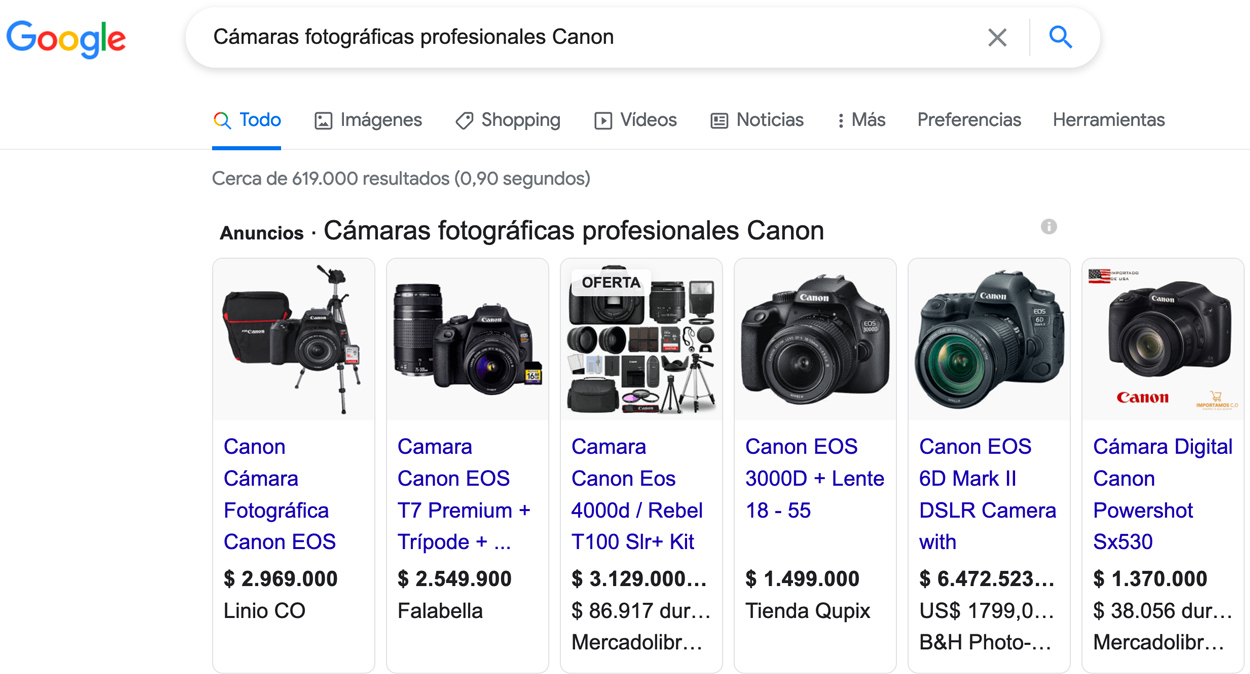Expand the Más menu
The image size is (1250, 674).
[861, 120]
